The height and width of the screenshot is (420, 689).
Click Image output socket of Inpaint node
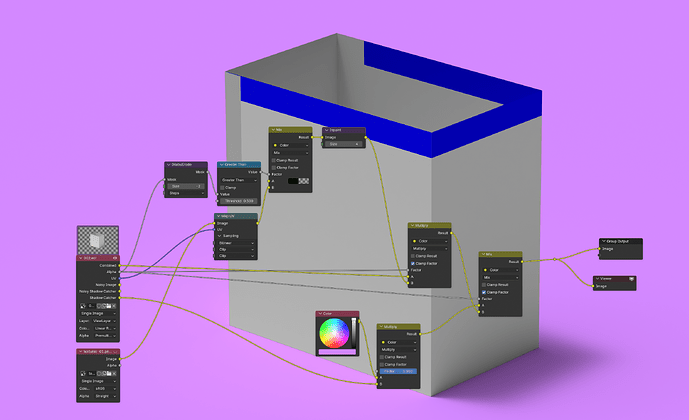[x=366, y=137]
